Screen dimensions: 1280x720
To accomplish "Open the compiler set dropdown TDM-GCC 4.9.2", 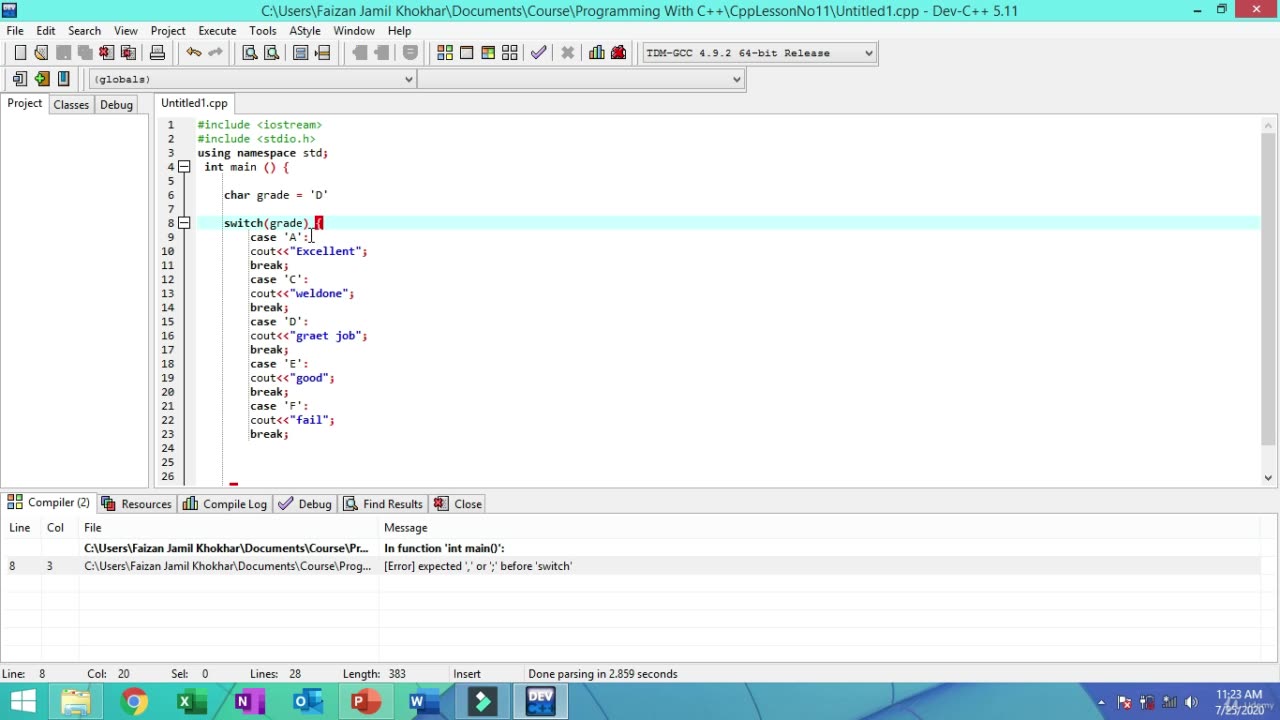I will pyautogui.click(x=759, y=53).
